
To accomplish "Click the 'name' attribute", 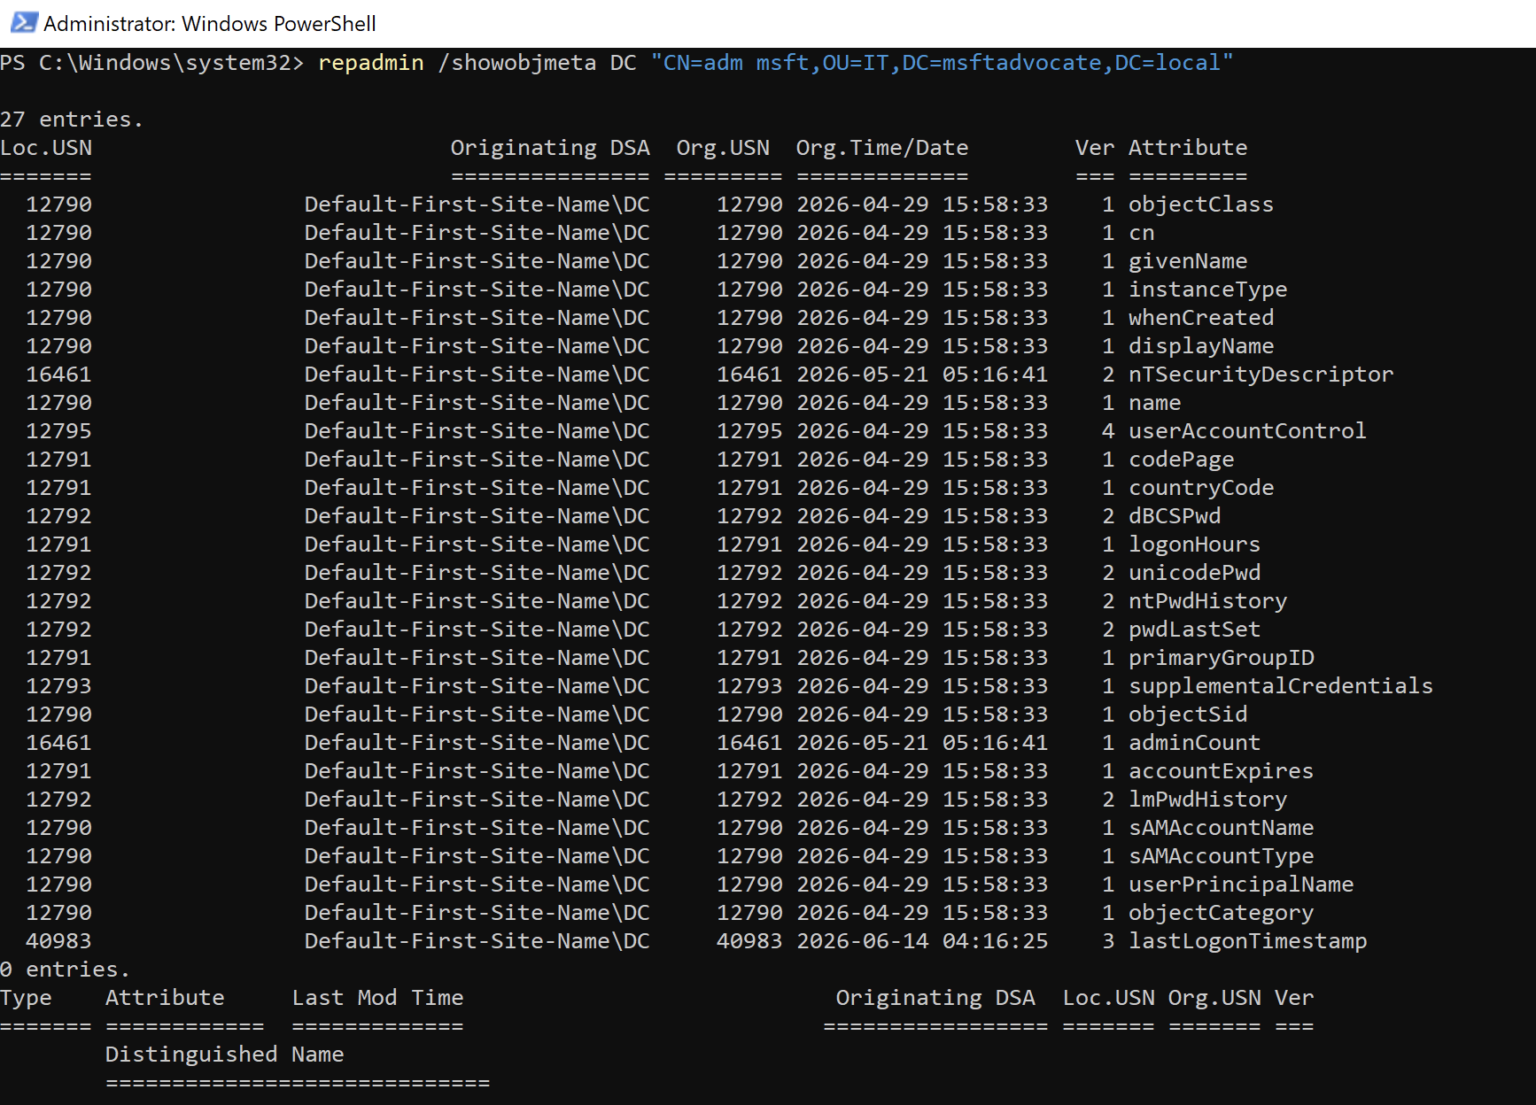I will click(1155, 403).
